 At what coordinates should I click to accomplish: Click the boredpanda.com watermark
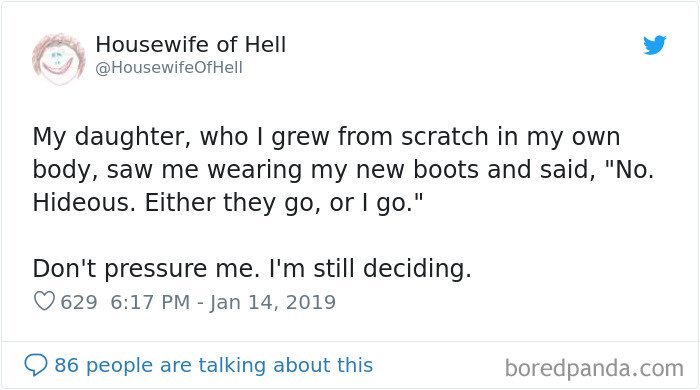click(594, 369)
